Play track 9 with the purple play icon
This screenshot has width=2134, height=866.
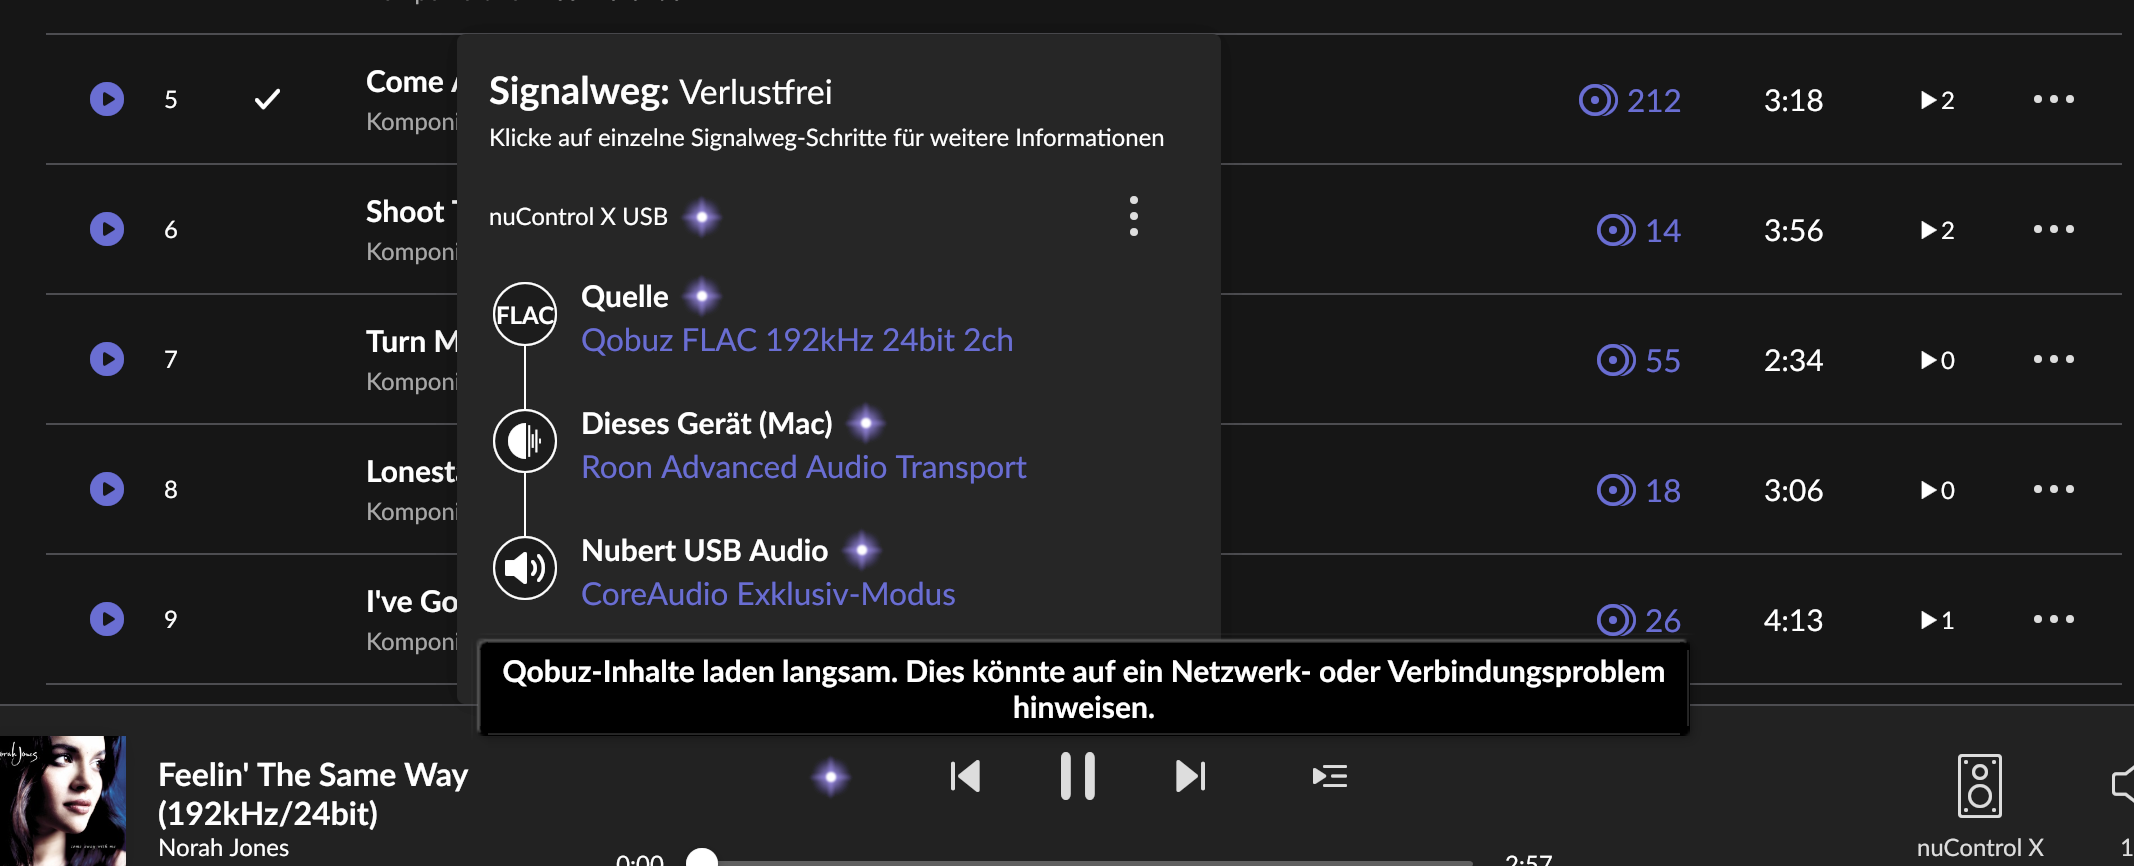click(107, 619)
